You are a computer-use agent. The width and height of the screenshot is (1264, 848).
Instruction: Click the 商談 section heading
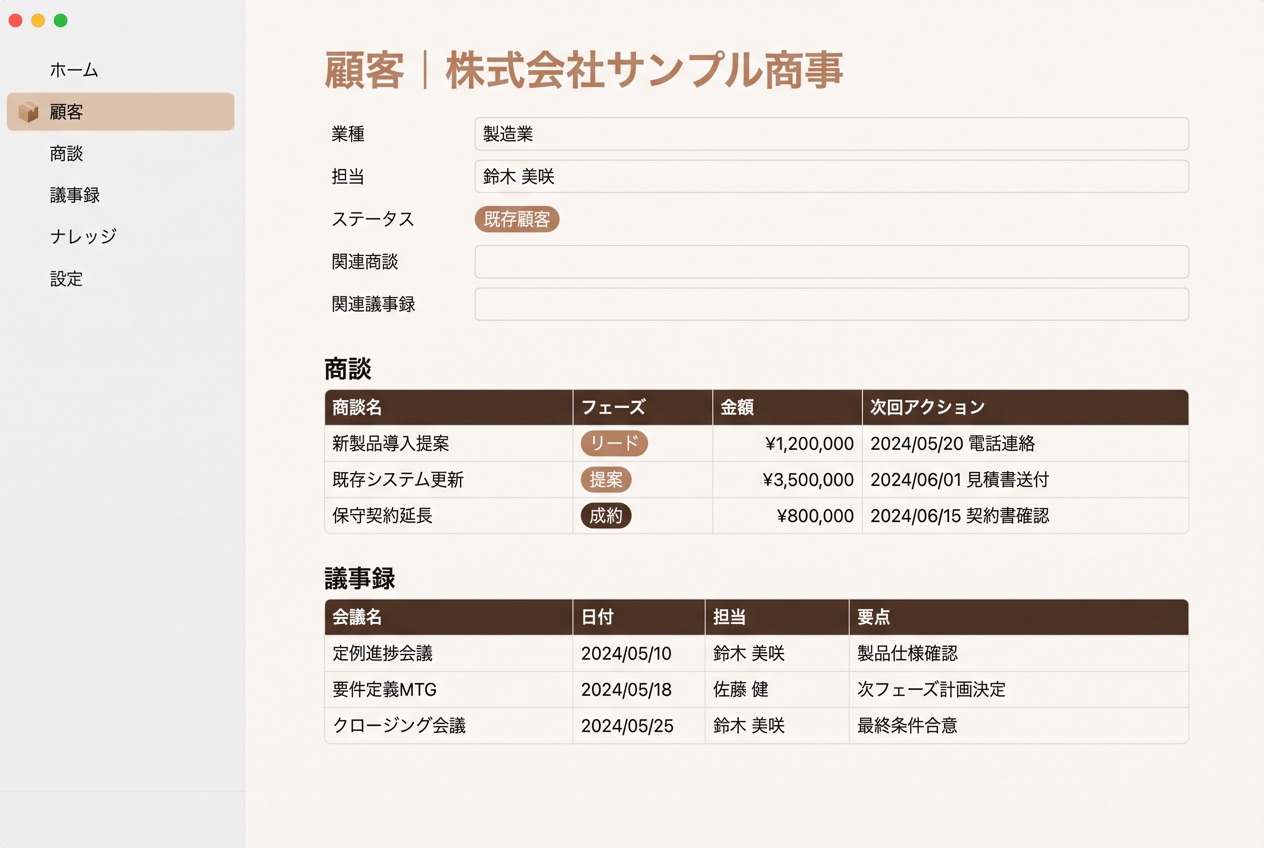point(348,369)
